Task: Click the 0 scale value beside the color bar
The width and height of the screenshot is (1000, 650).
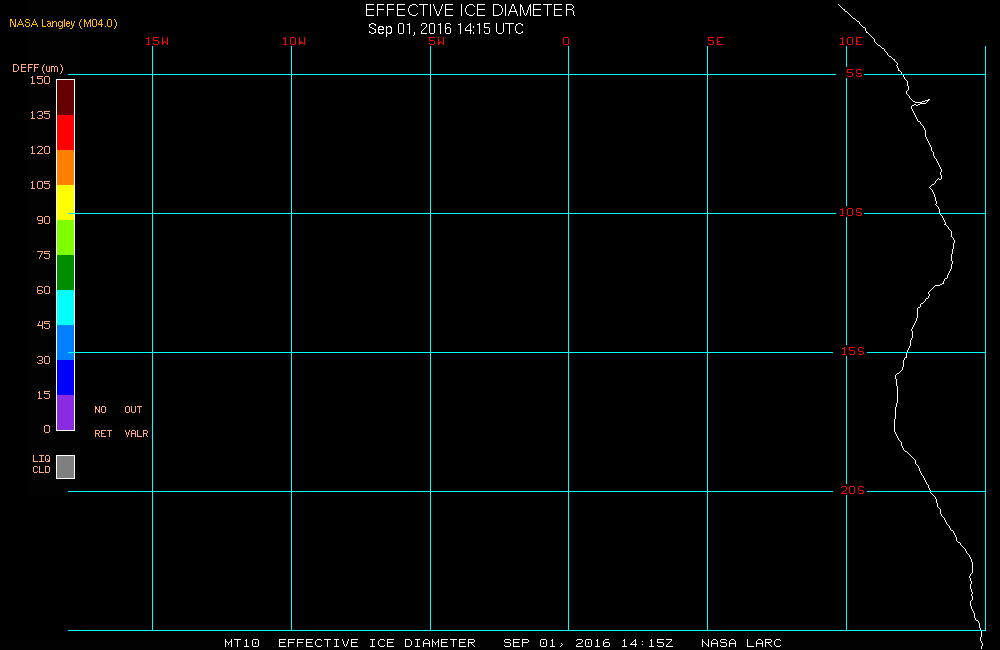Action: (47, 429)
